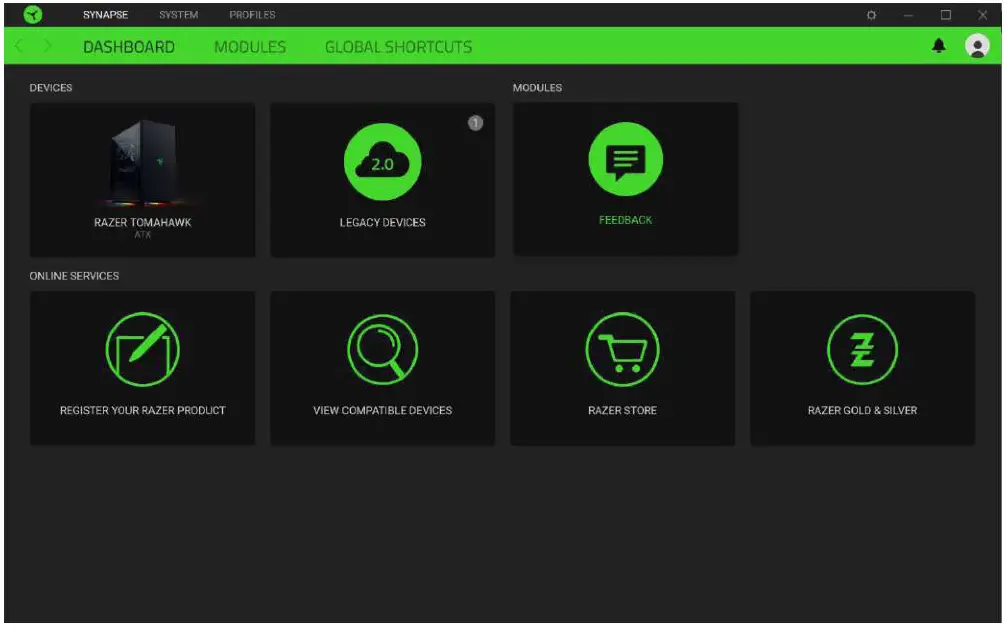
Task: Open the Razer Store cart icon
Action: tap(622, 350)
